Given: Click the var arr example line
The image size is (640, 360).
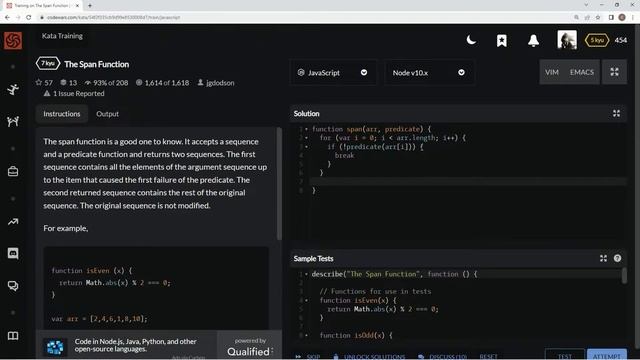Looking at the screenshot, I should tap(99, 318).
